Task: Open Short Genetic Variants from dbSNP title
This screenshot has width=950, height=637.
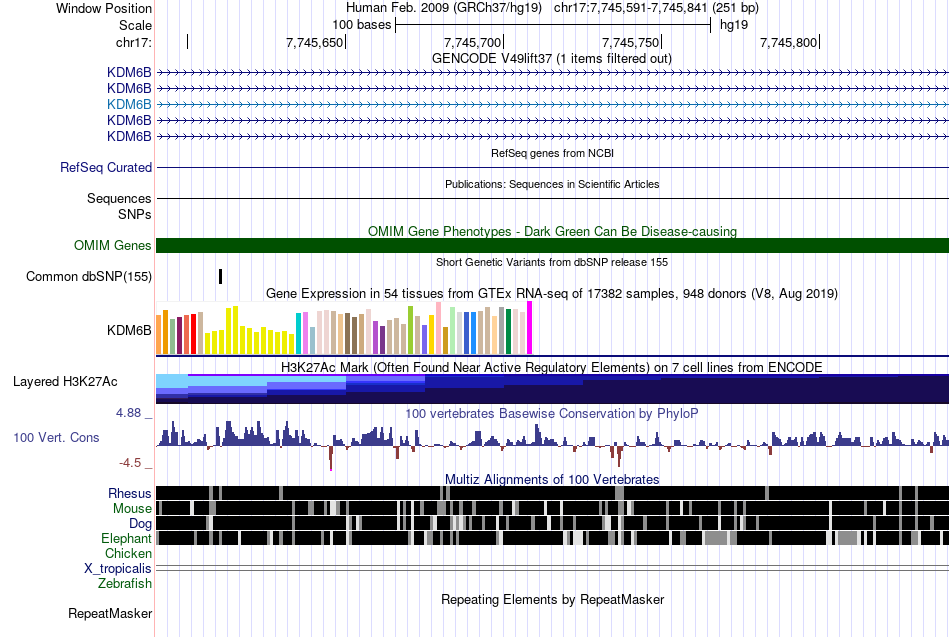Action: [x=552, y=262]
